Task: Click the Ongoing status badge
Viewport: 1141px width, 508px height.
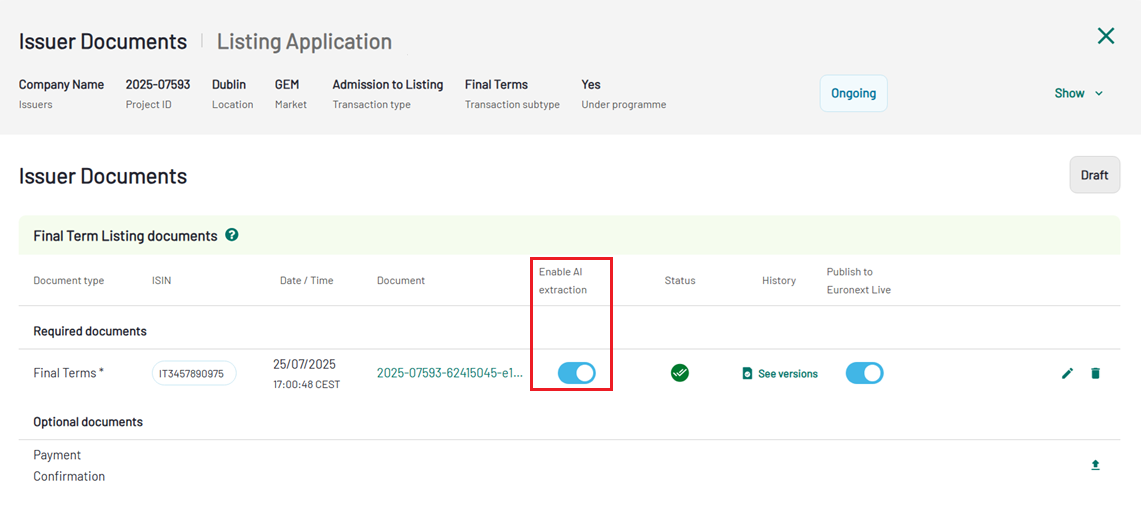Action: pos(853,93)
